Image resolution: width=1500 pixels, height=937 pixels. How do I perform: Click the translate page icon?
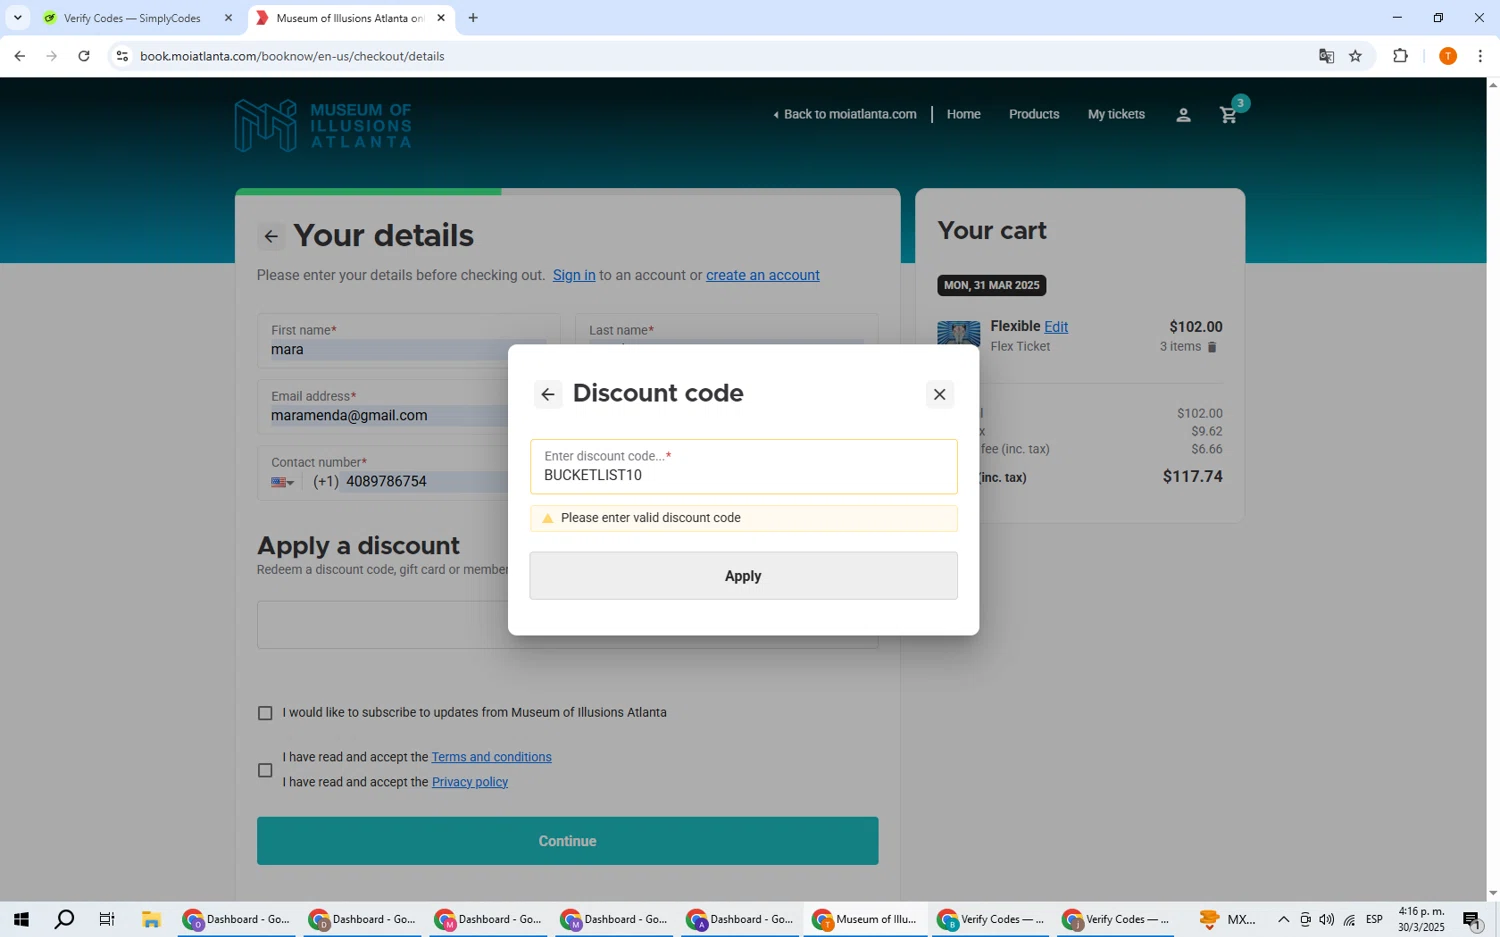coord(1326,56)
